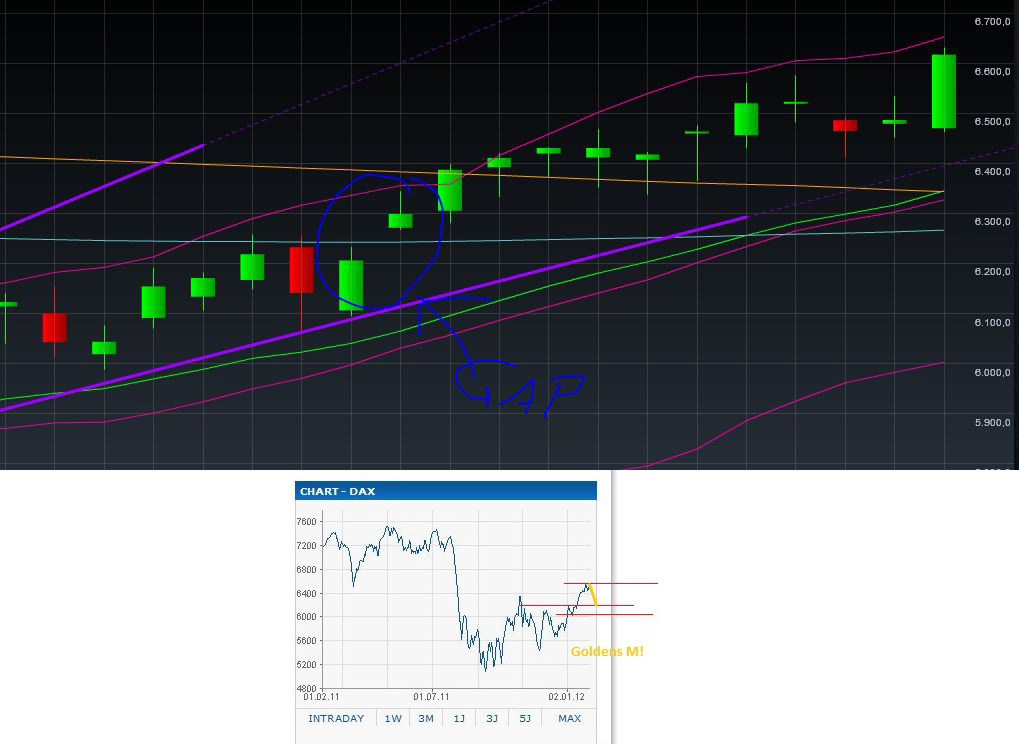Select the Goldens M! annotation text
This screenshot has width=1019, height=744.
point(605,651)
